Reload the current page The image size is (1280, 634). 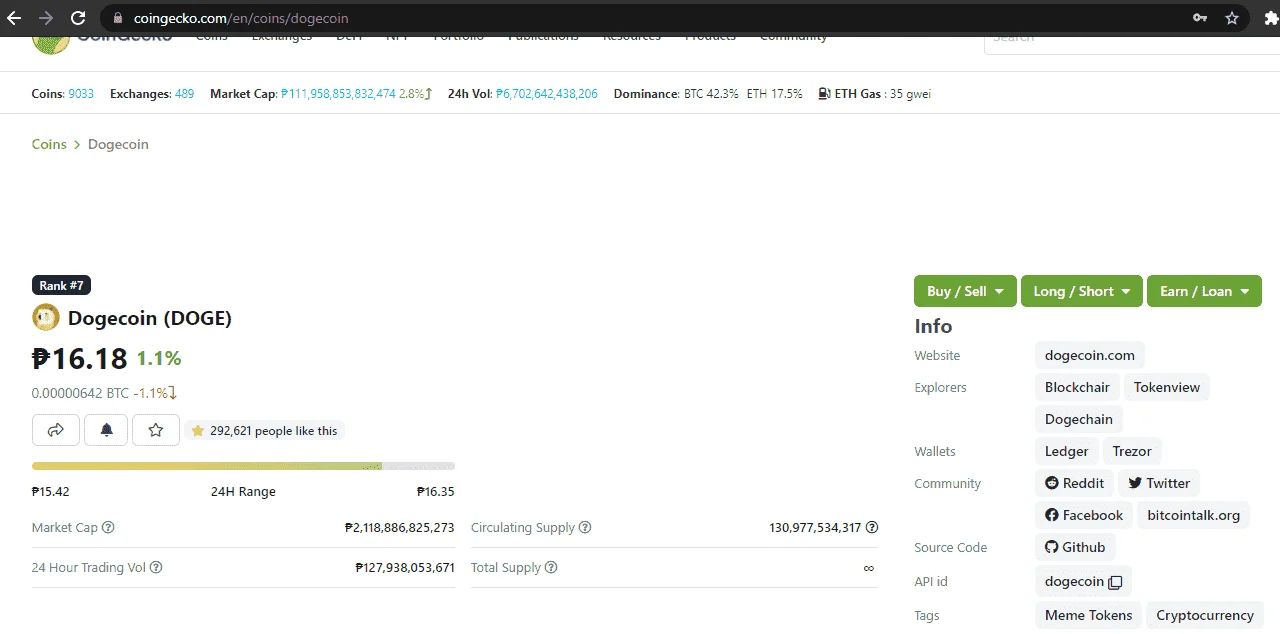pos(79,18)
